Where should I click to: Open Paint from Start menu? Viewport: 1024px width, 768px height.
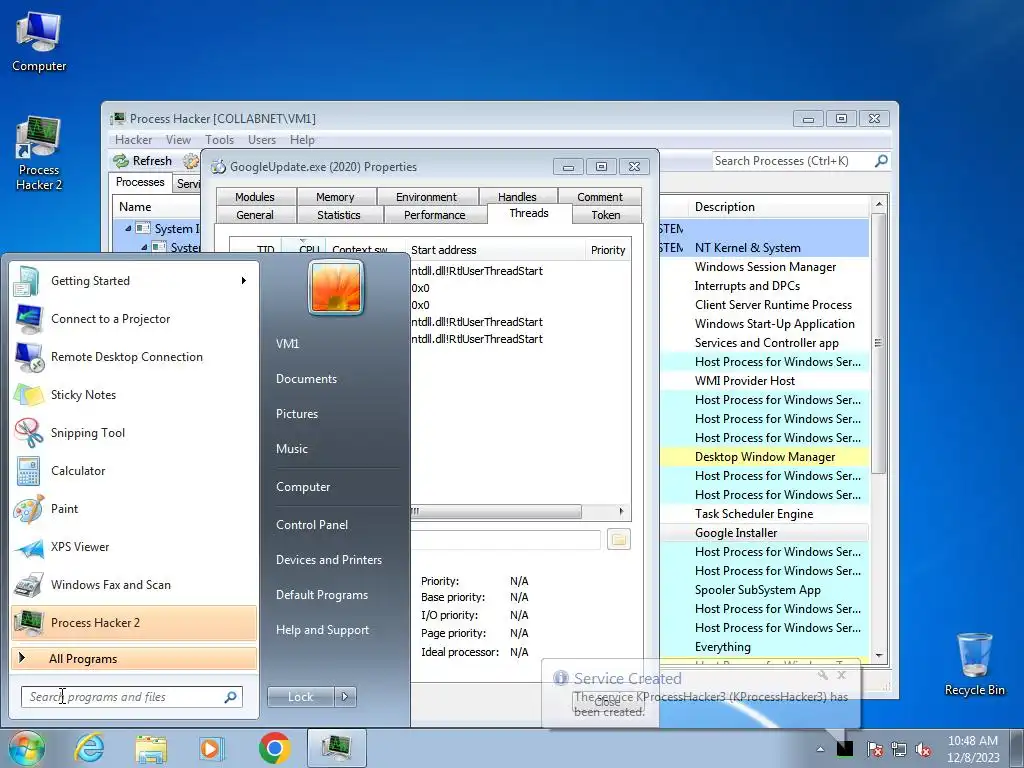pos(134,509)
